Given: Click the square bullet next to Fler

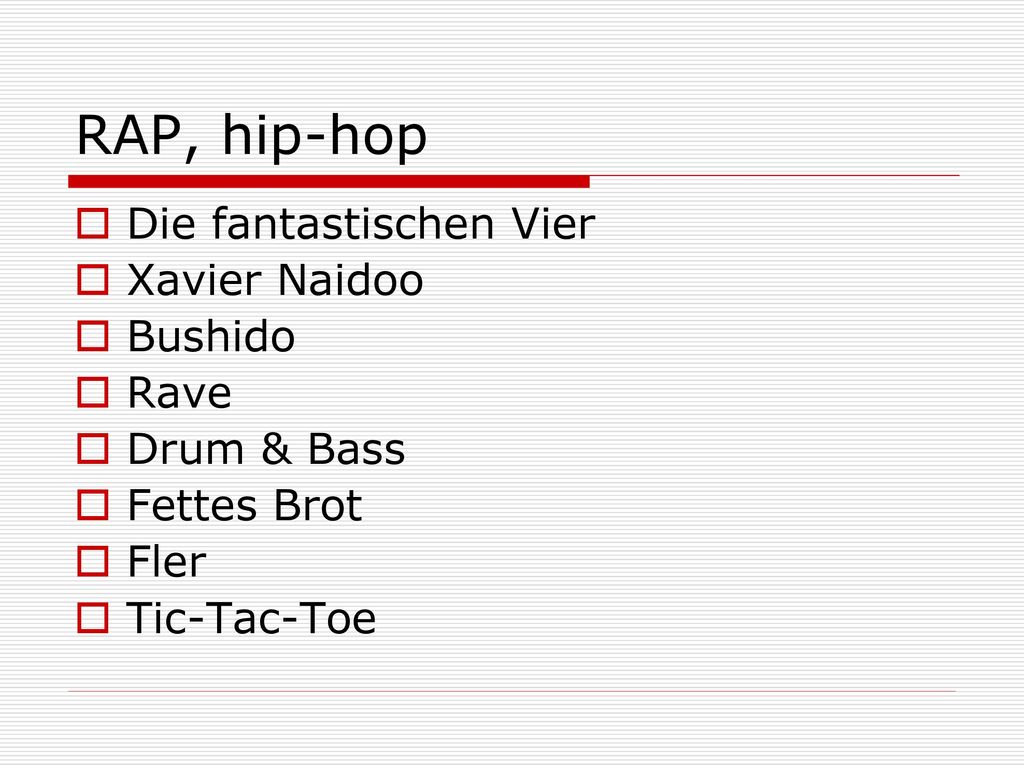Looking at the screenshot, I should 93,562.
